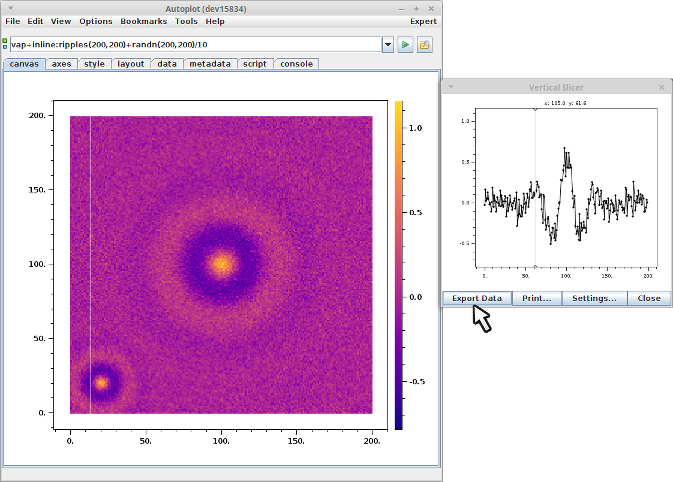Open the Tools menu
The height and width of the screenshot is (482, 673).
tap(186, 21)
